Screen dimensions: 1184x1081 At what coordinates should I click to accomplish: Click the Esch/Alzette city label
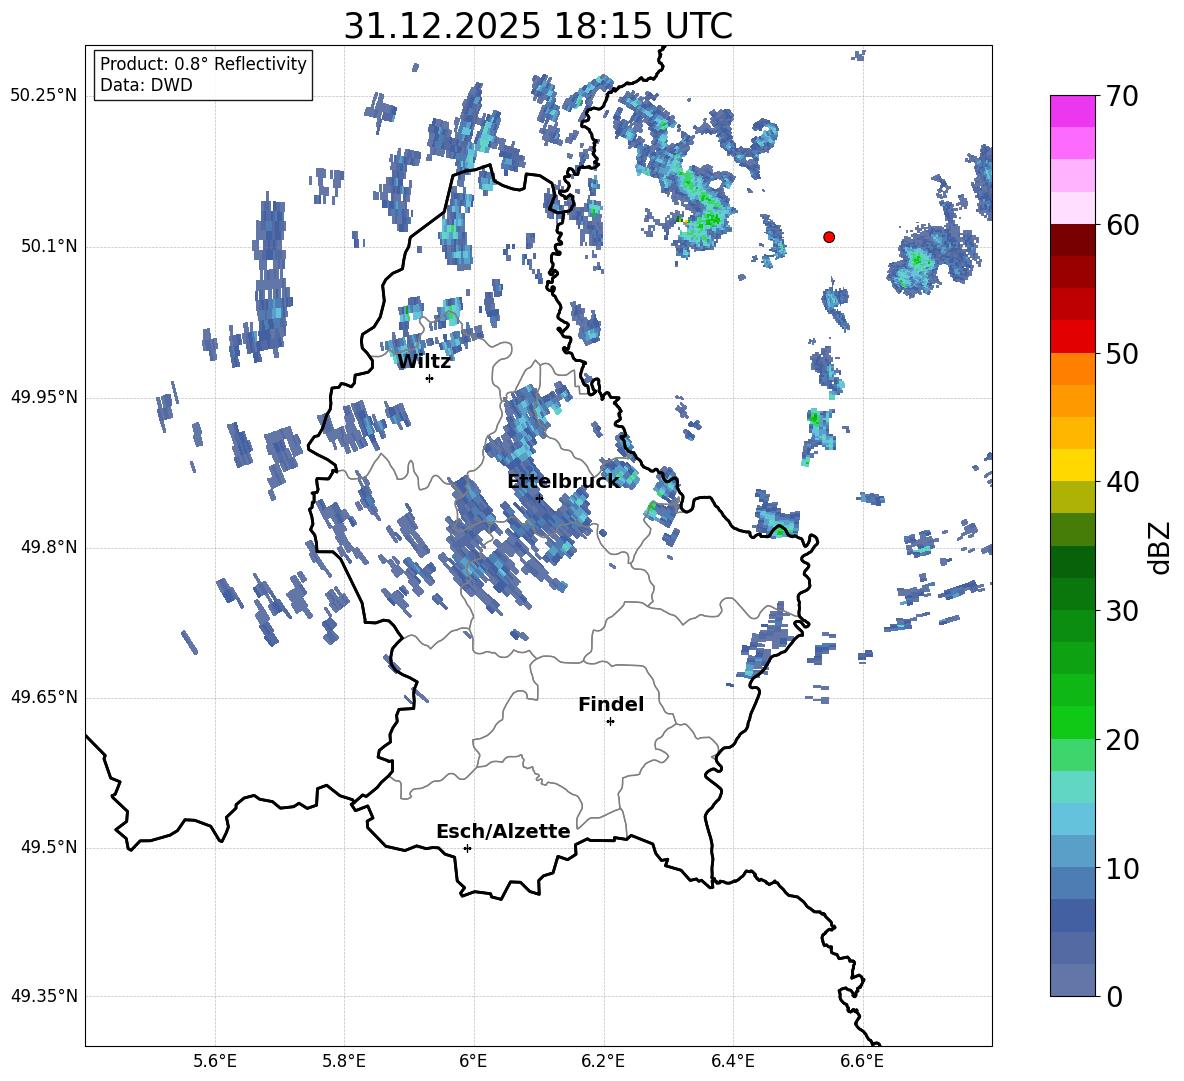(x=503, y=831)
